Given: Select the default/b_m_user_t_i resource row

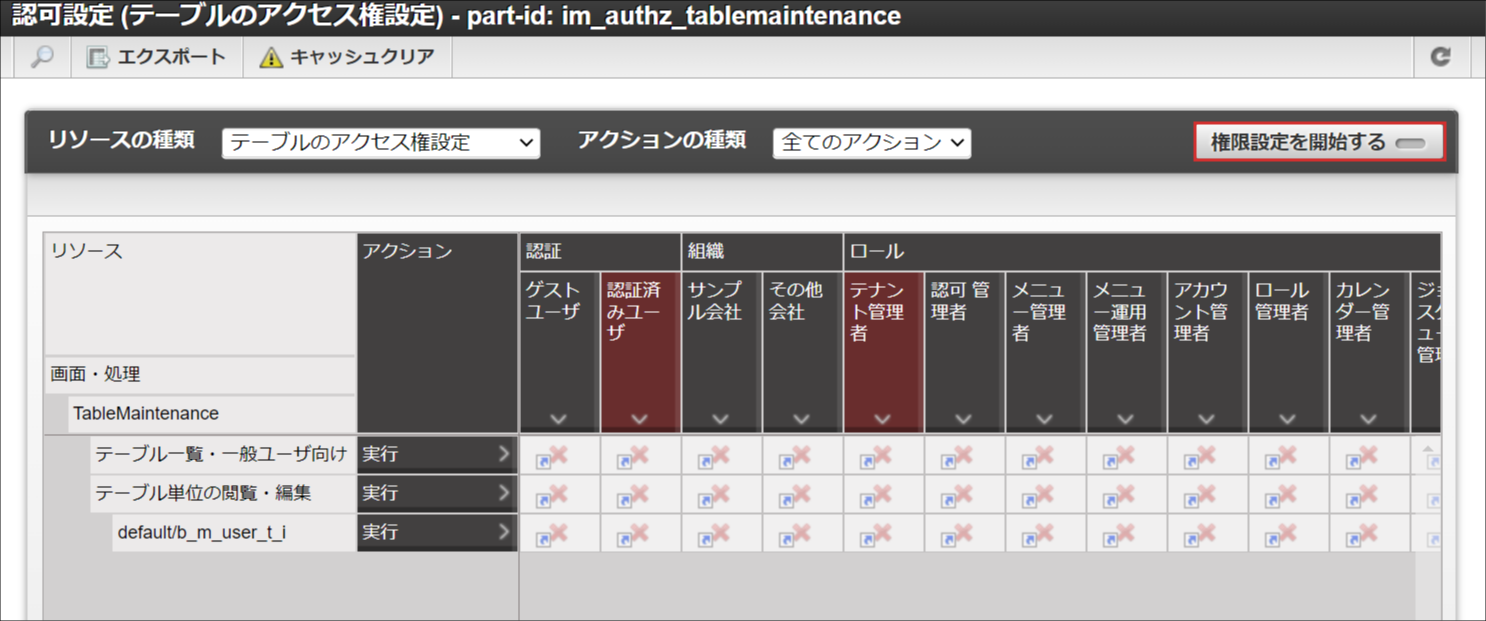Looking at the screenshot, I should 202,532.
